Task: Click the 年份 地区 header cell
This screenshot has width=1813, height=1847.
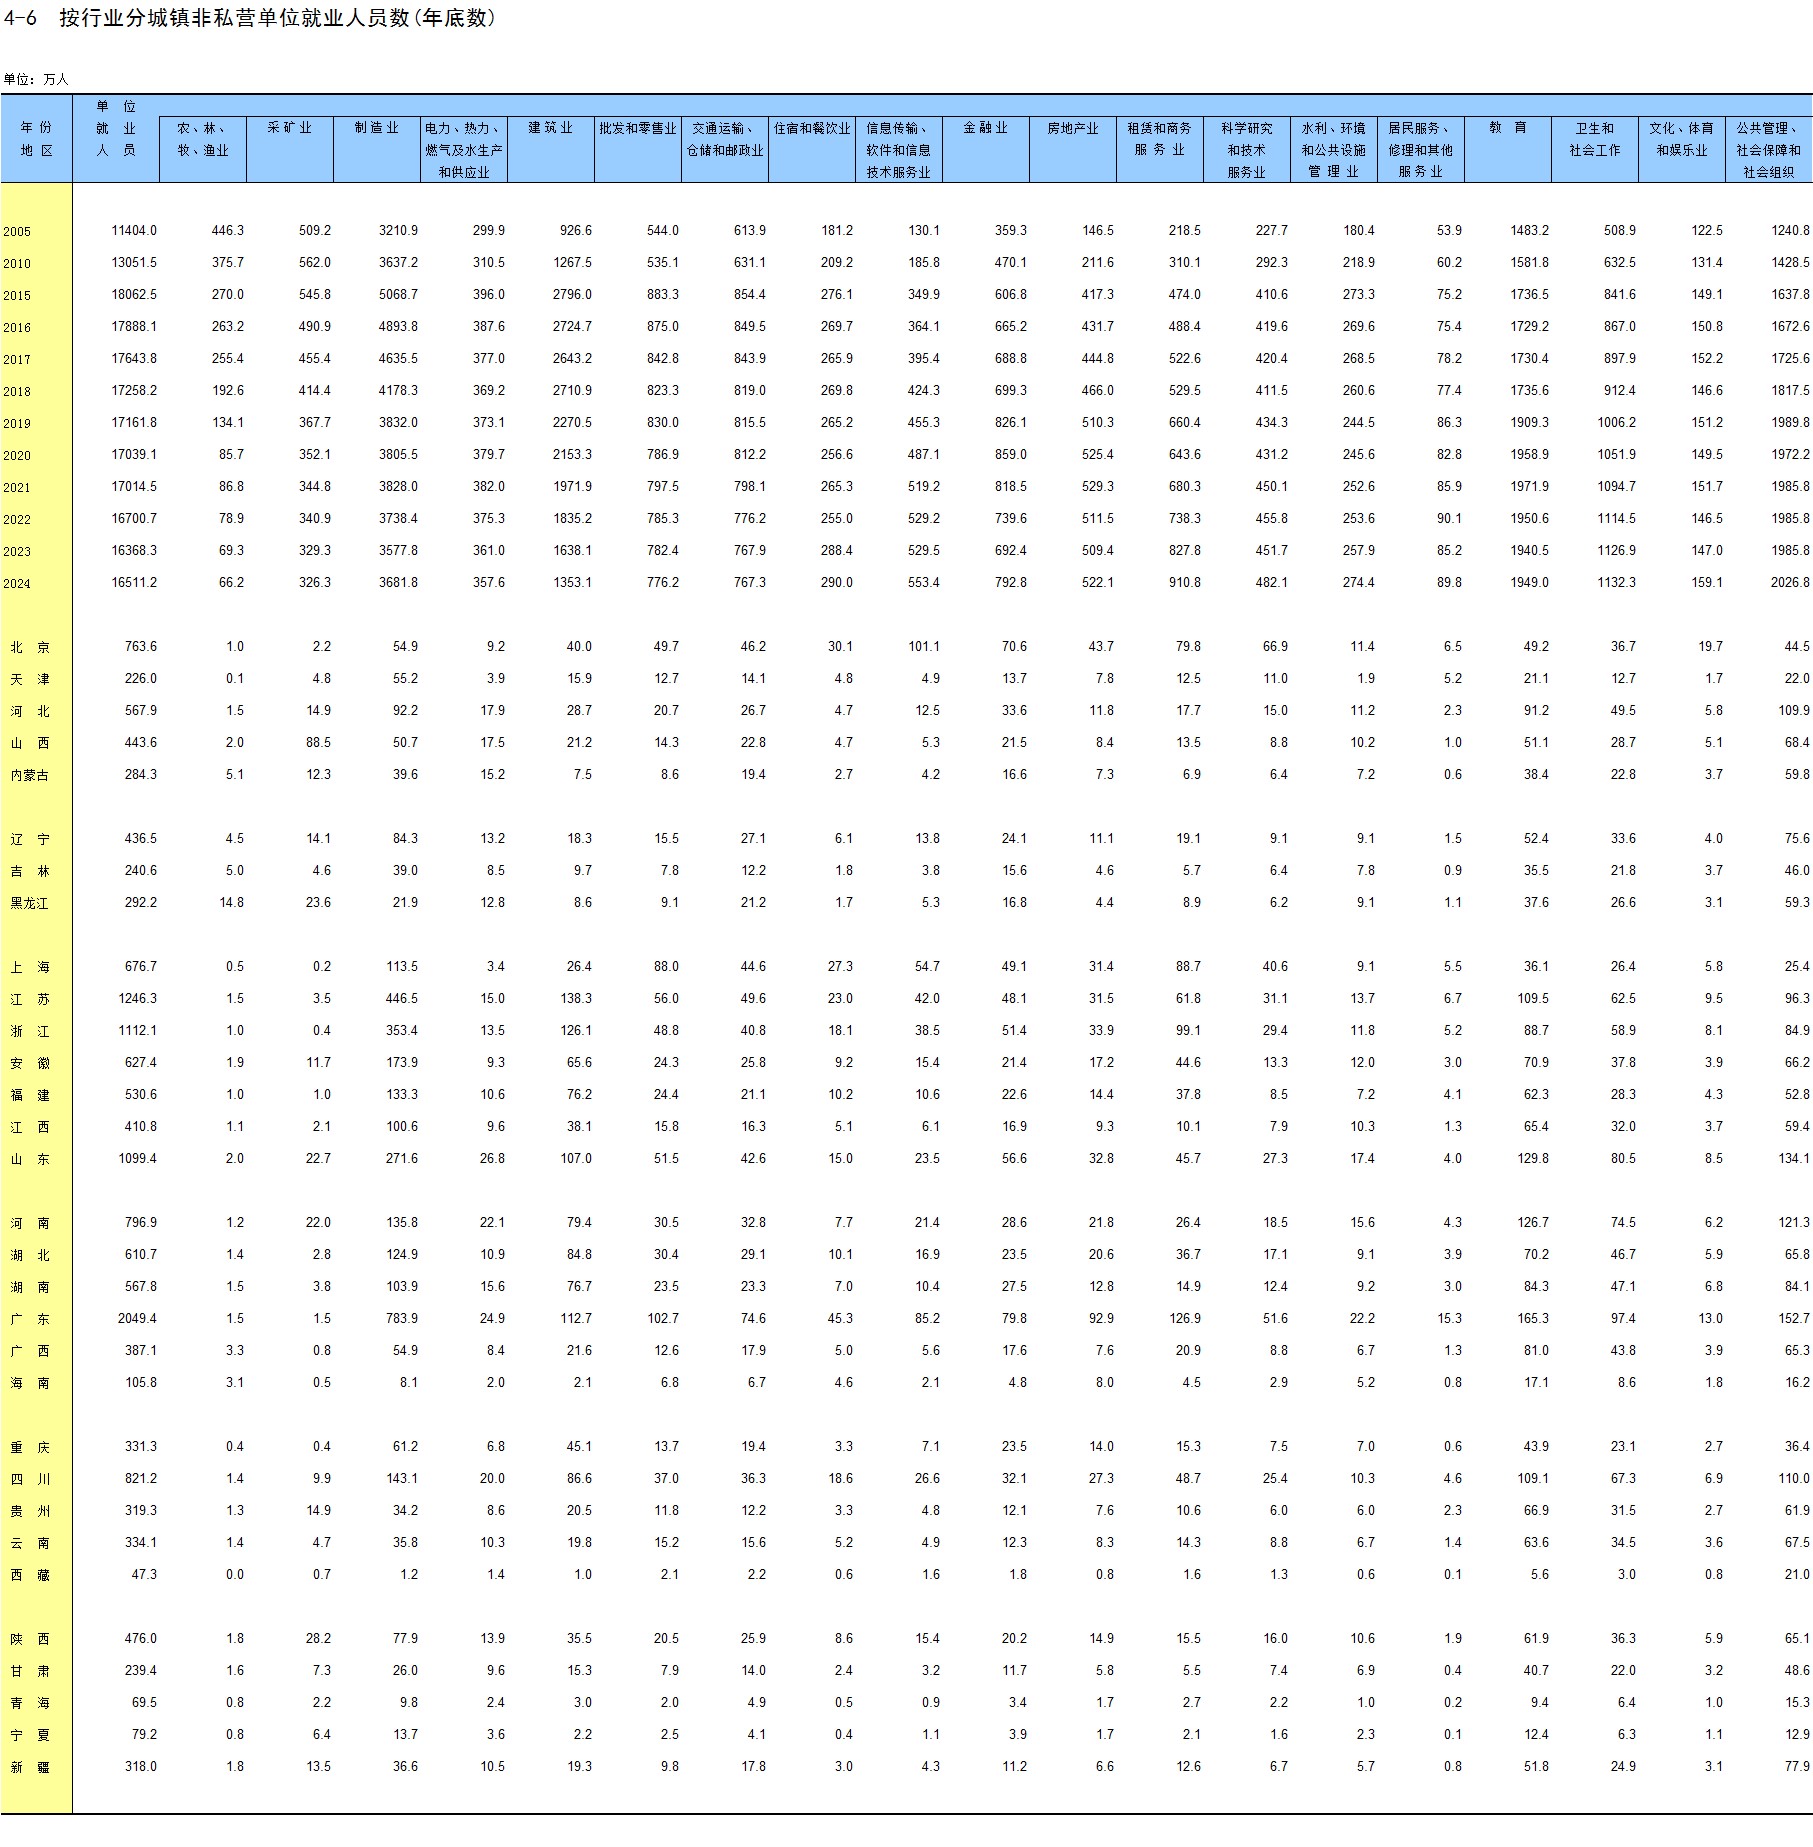Action: click(36, 139)
